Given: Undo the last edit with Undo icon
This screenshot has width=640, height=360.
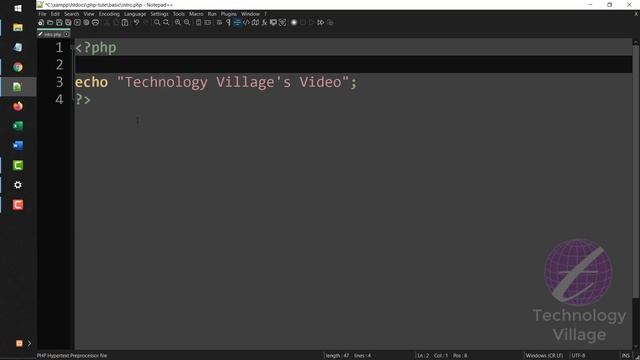Looking at the screenshot, I should pyautogui.click(x=136, y=22).
